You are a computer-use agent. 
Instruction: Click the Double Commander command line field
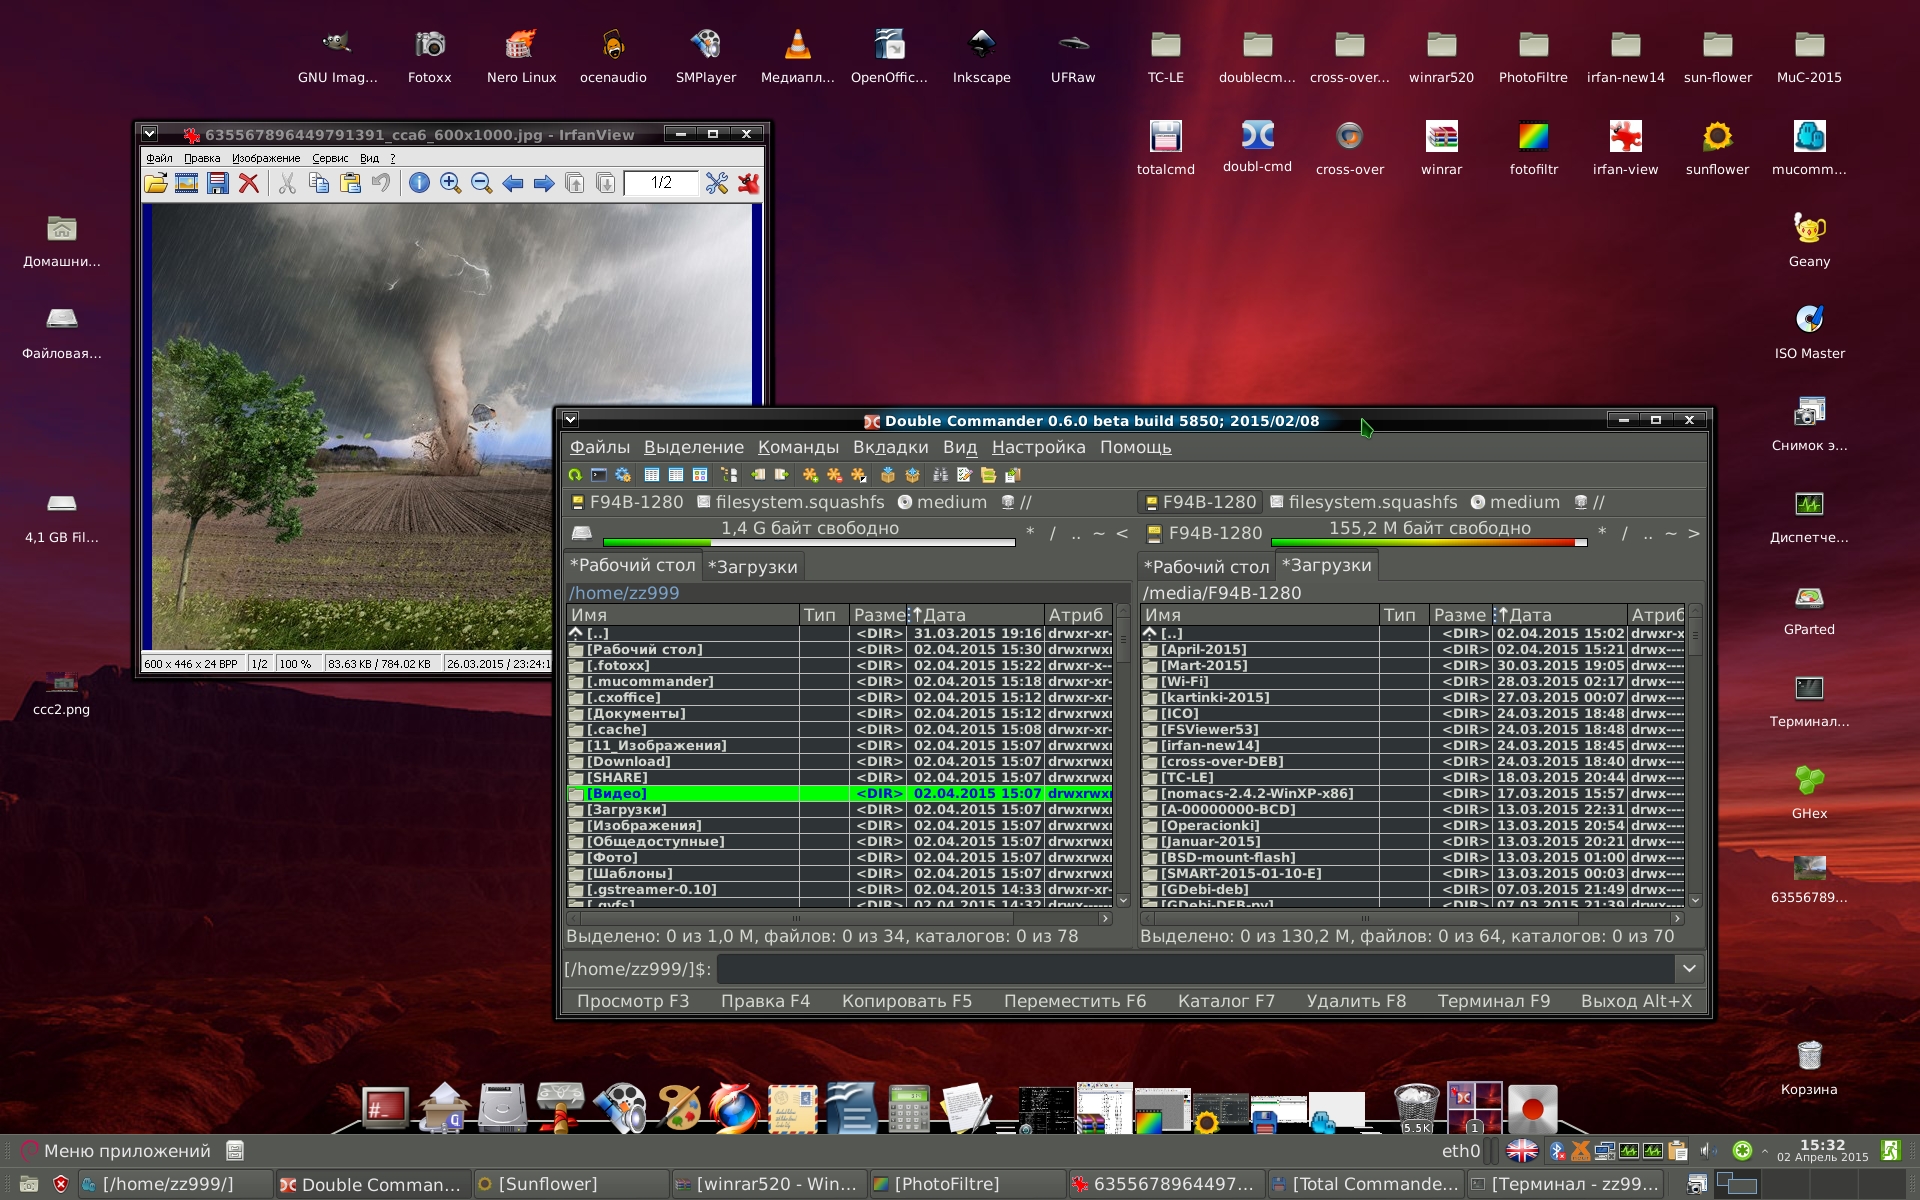pyautogui.click(x=1195, y=968)
